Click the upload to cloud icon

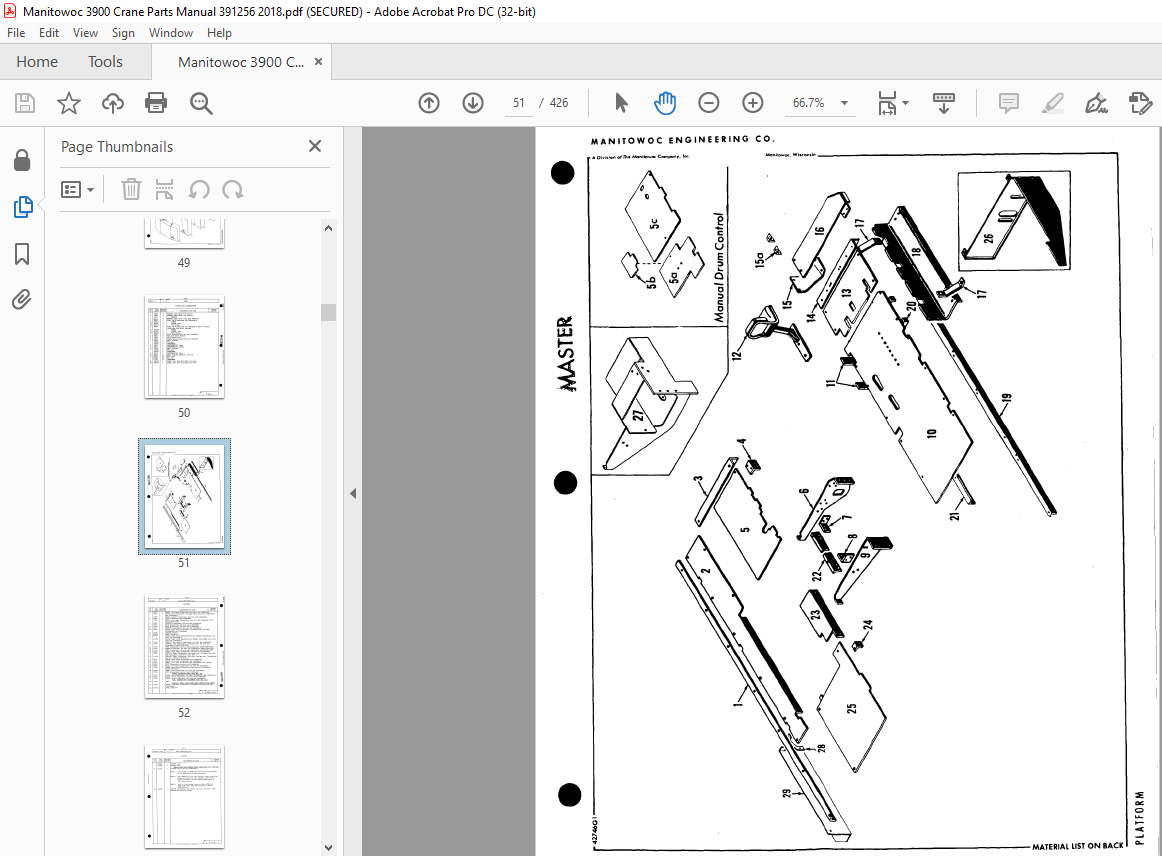113,103
